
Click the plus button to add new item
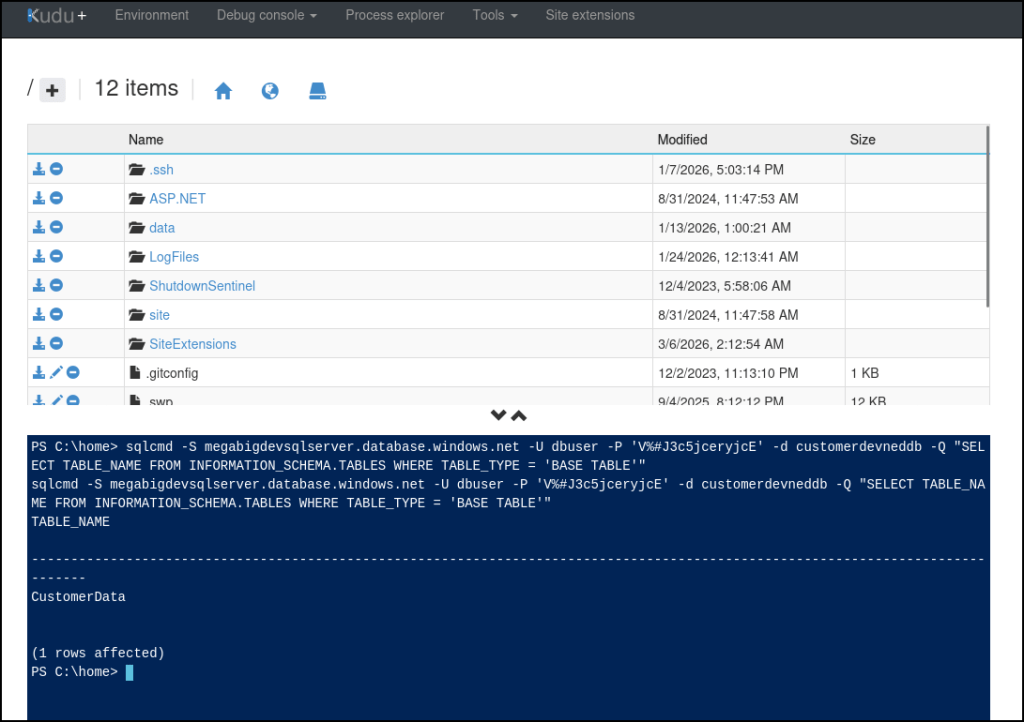coord(52,91)
